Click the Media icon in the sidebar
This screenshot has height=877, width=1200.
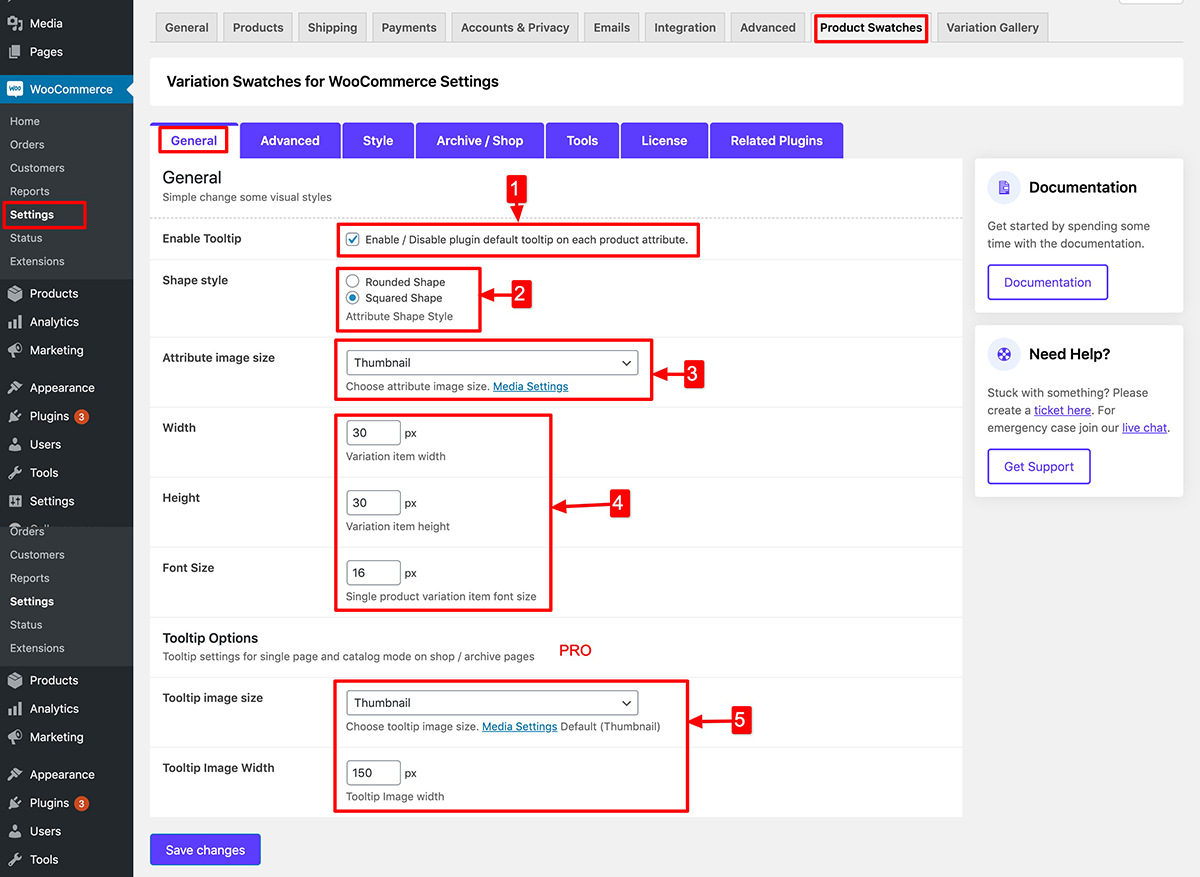click(15, 23)
